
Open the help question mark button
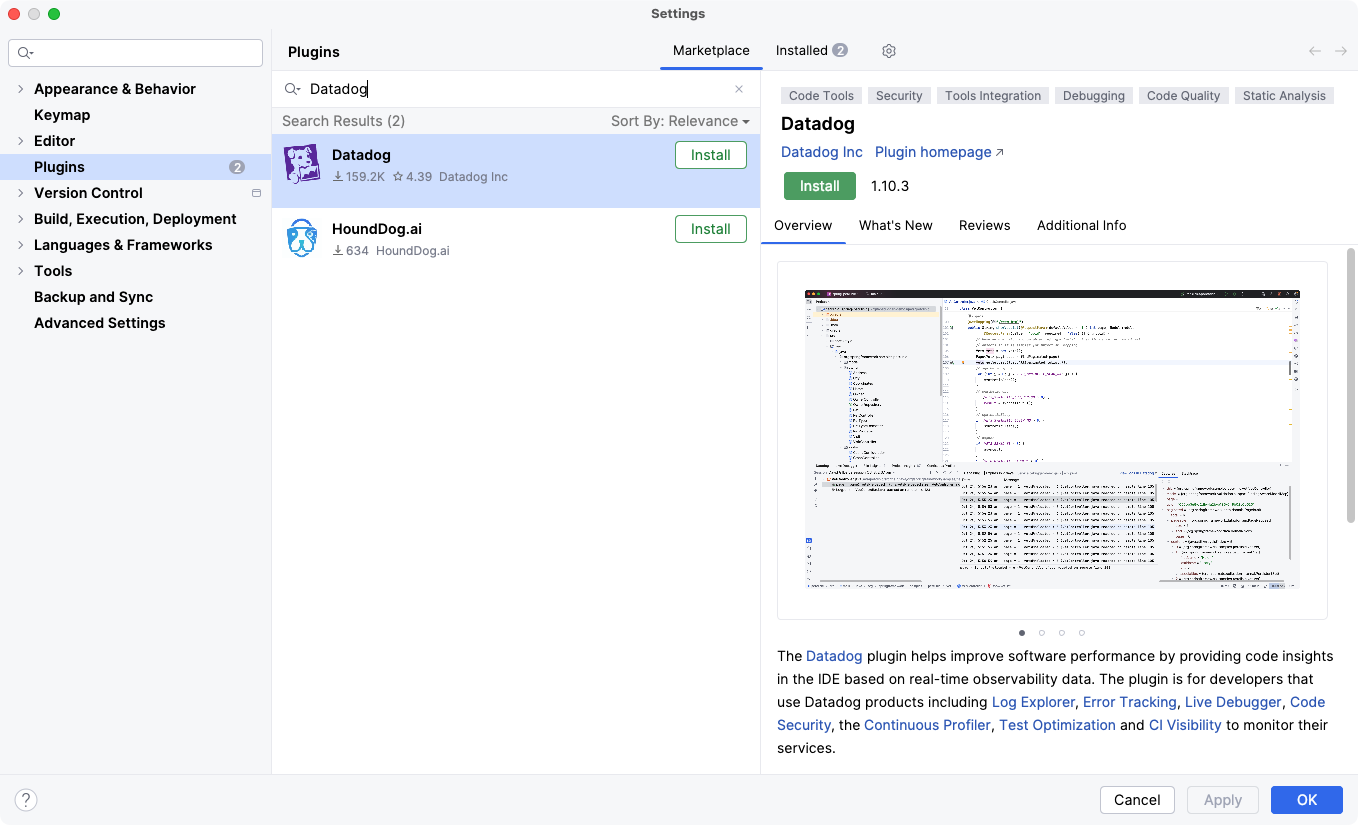(27, 800)
